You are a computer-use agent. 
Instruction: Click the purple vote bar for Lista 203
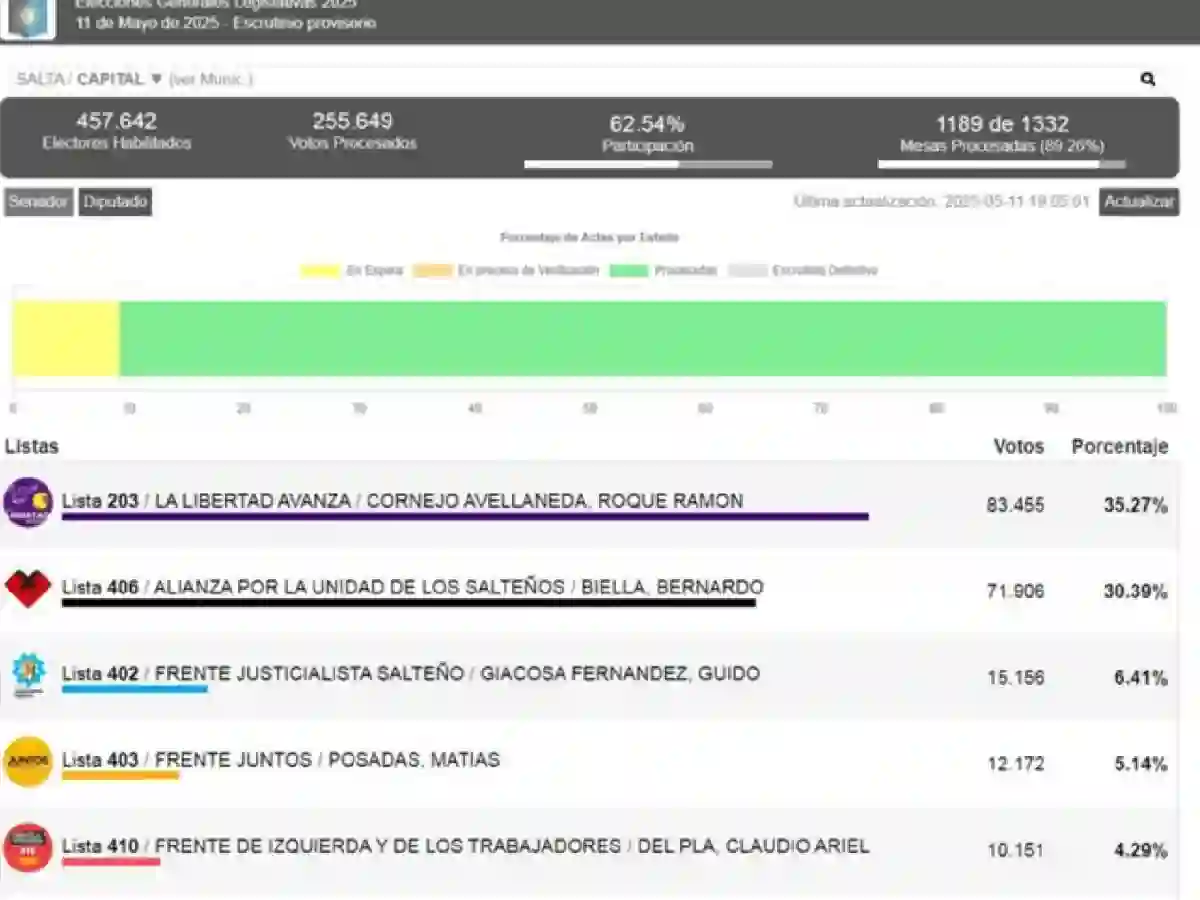point(465,517)
